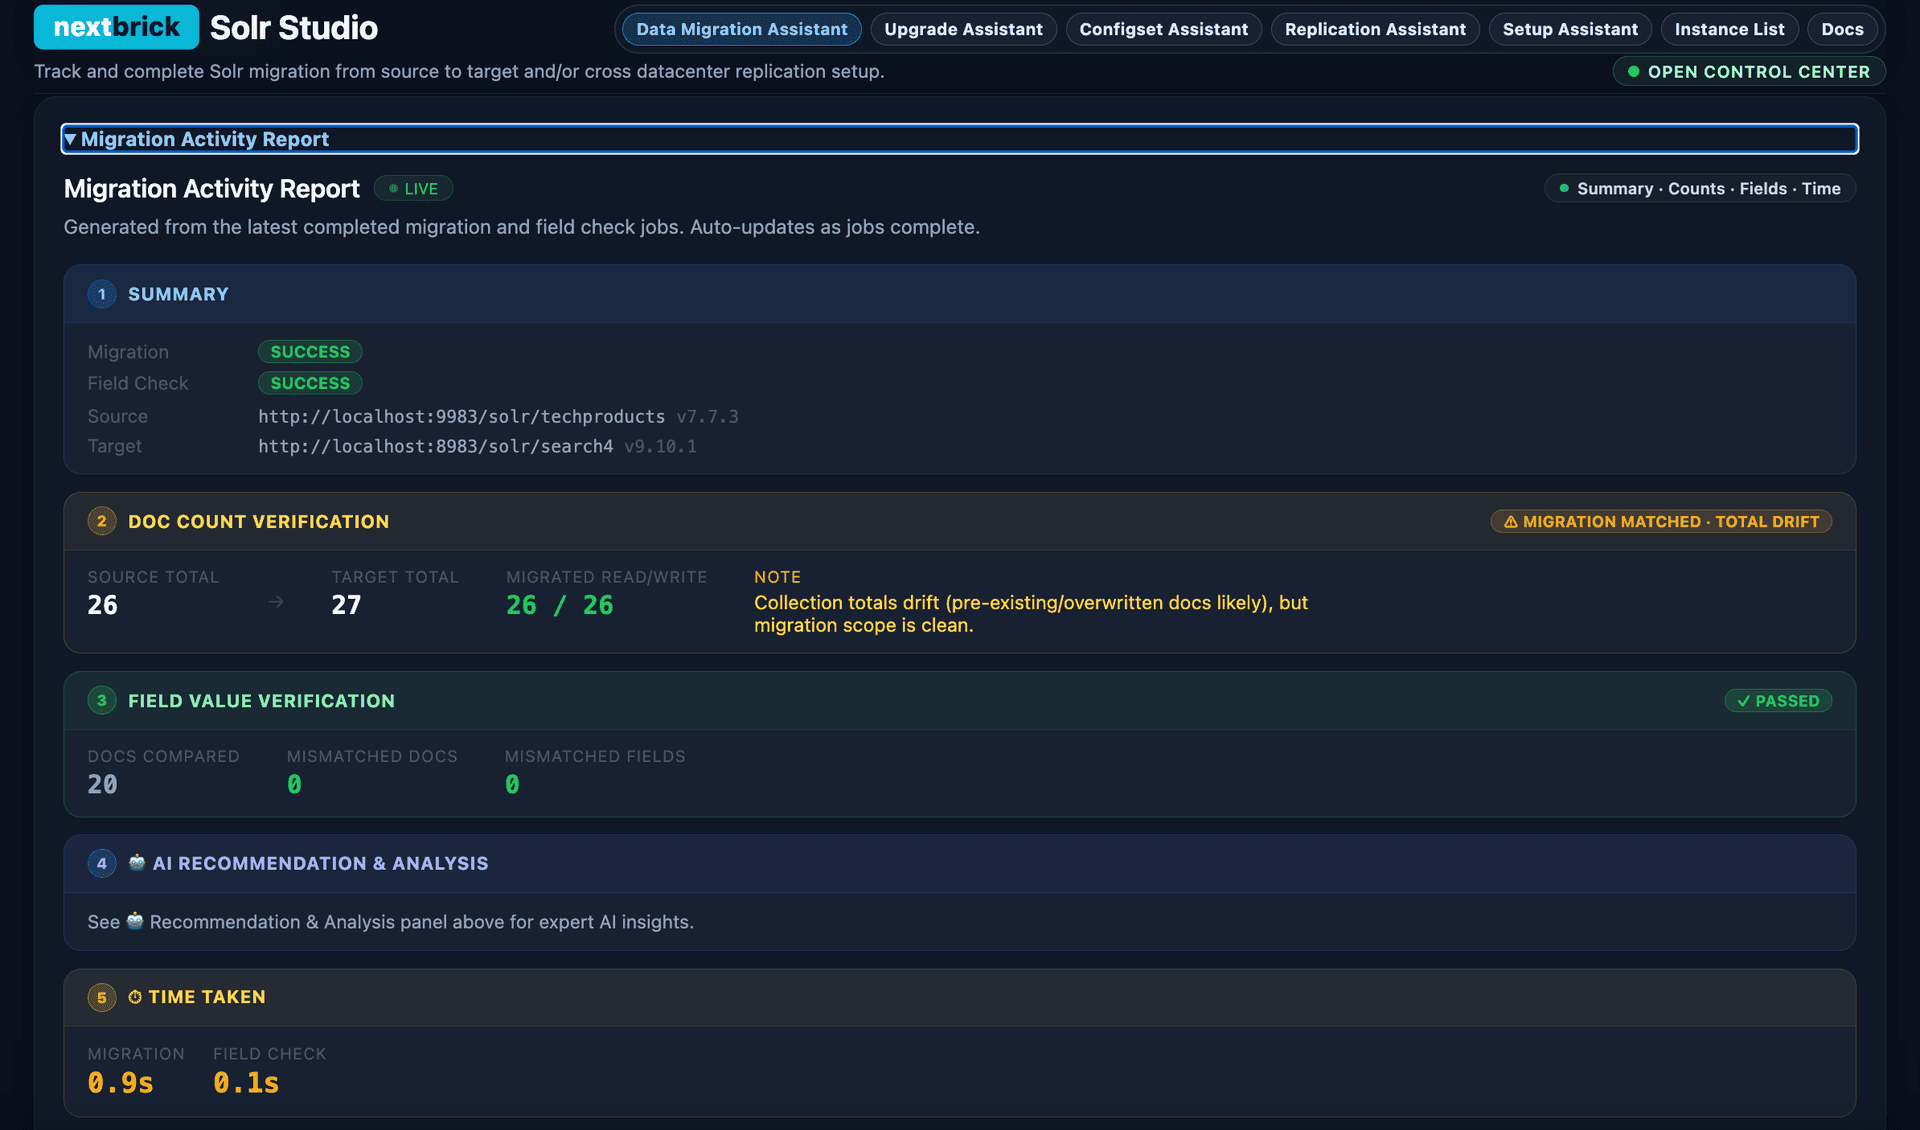Image resolution: width=1920 pixels, height=1130 pixels.
Task: Click the Migration Matched · Total Drift warning badge
Action: pyautogui.click(x=1661, y=521)
